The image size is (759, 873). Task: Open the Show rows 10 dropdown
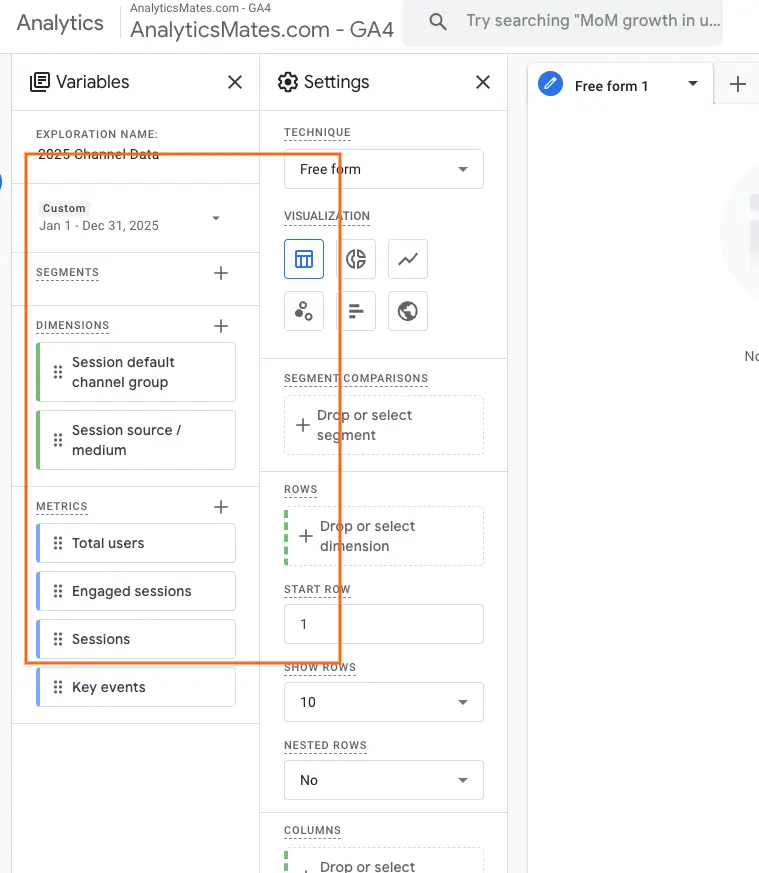(x=384, y=702)
